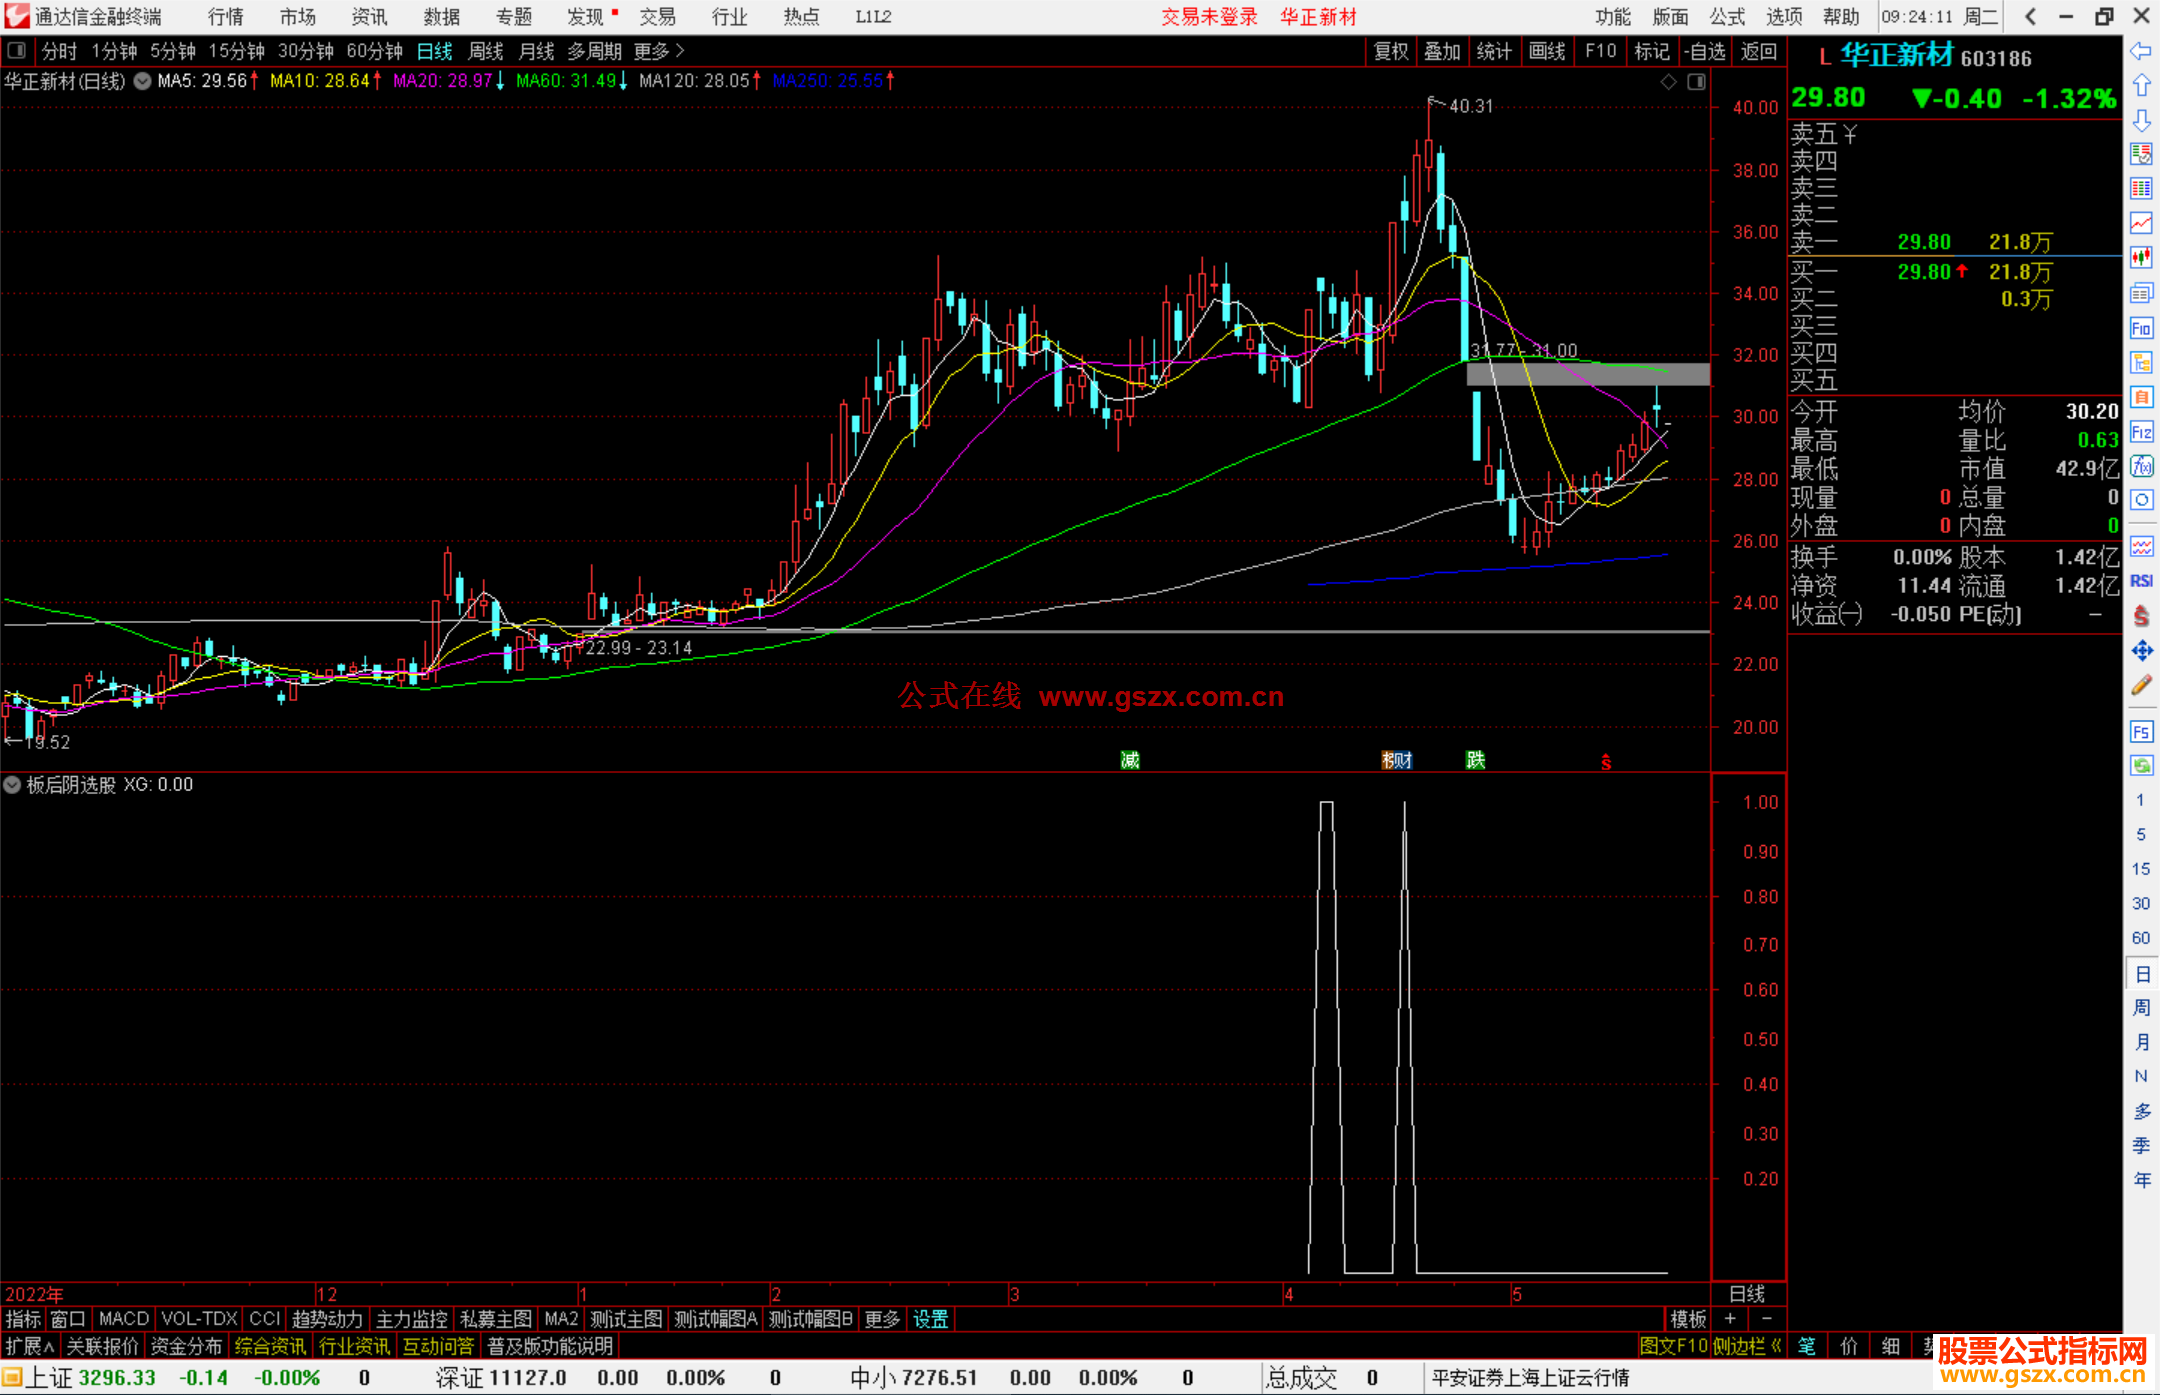Click the 减 marker below the chart
This screenshot has height=1395, width=2160.
(x=1130, y=761)
